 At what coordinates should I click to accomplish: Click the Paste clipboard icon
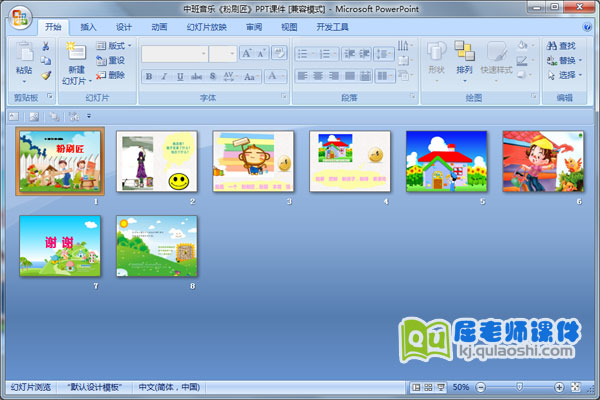[24, 51]
